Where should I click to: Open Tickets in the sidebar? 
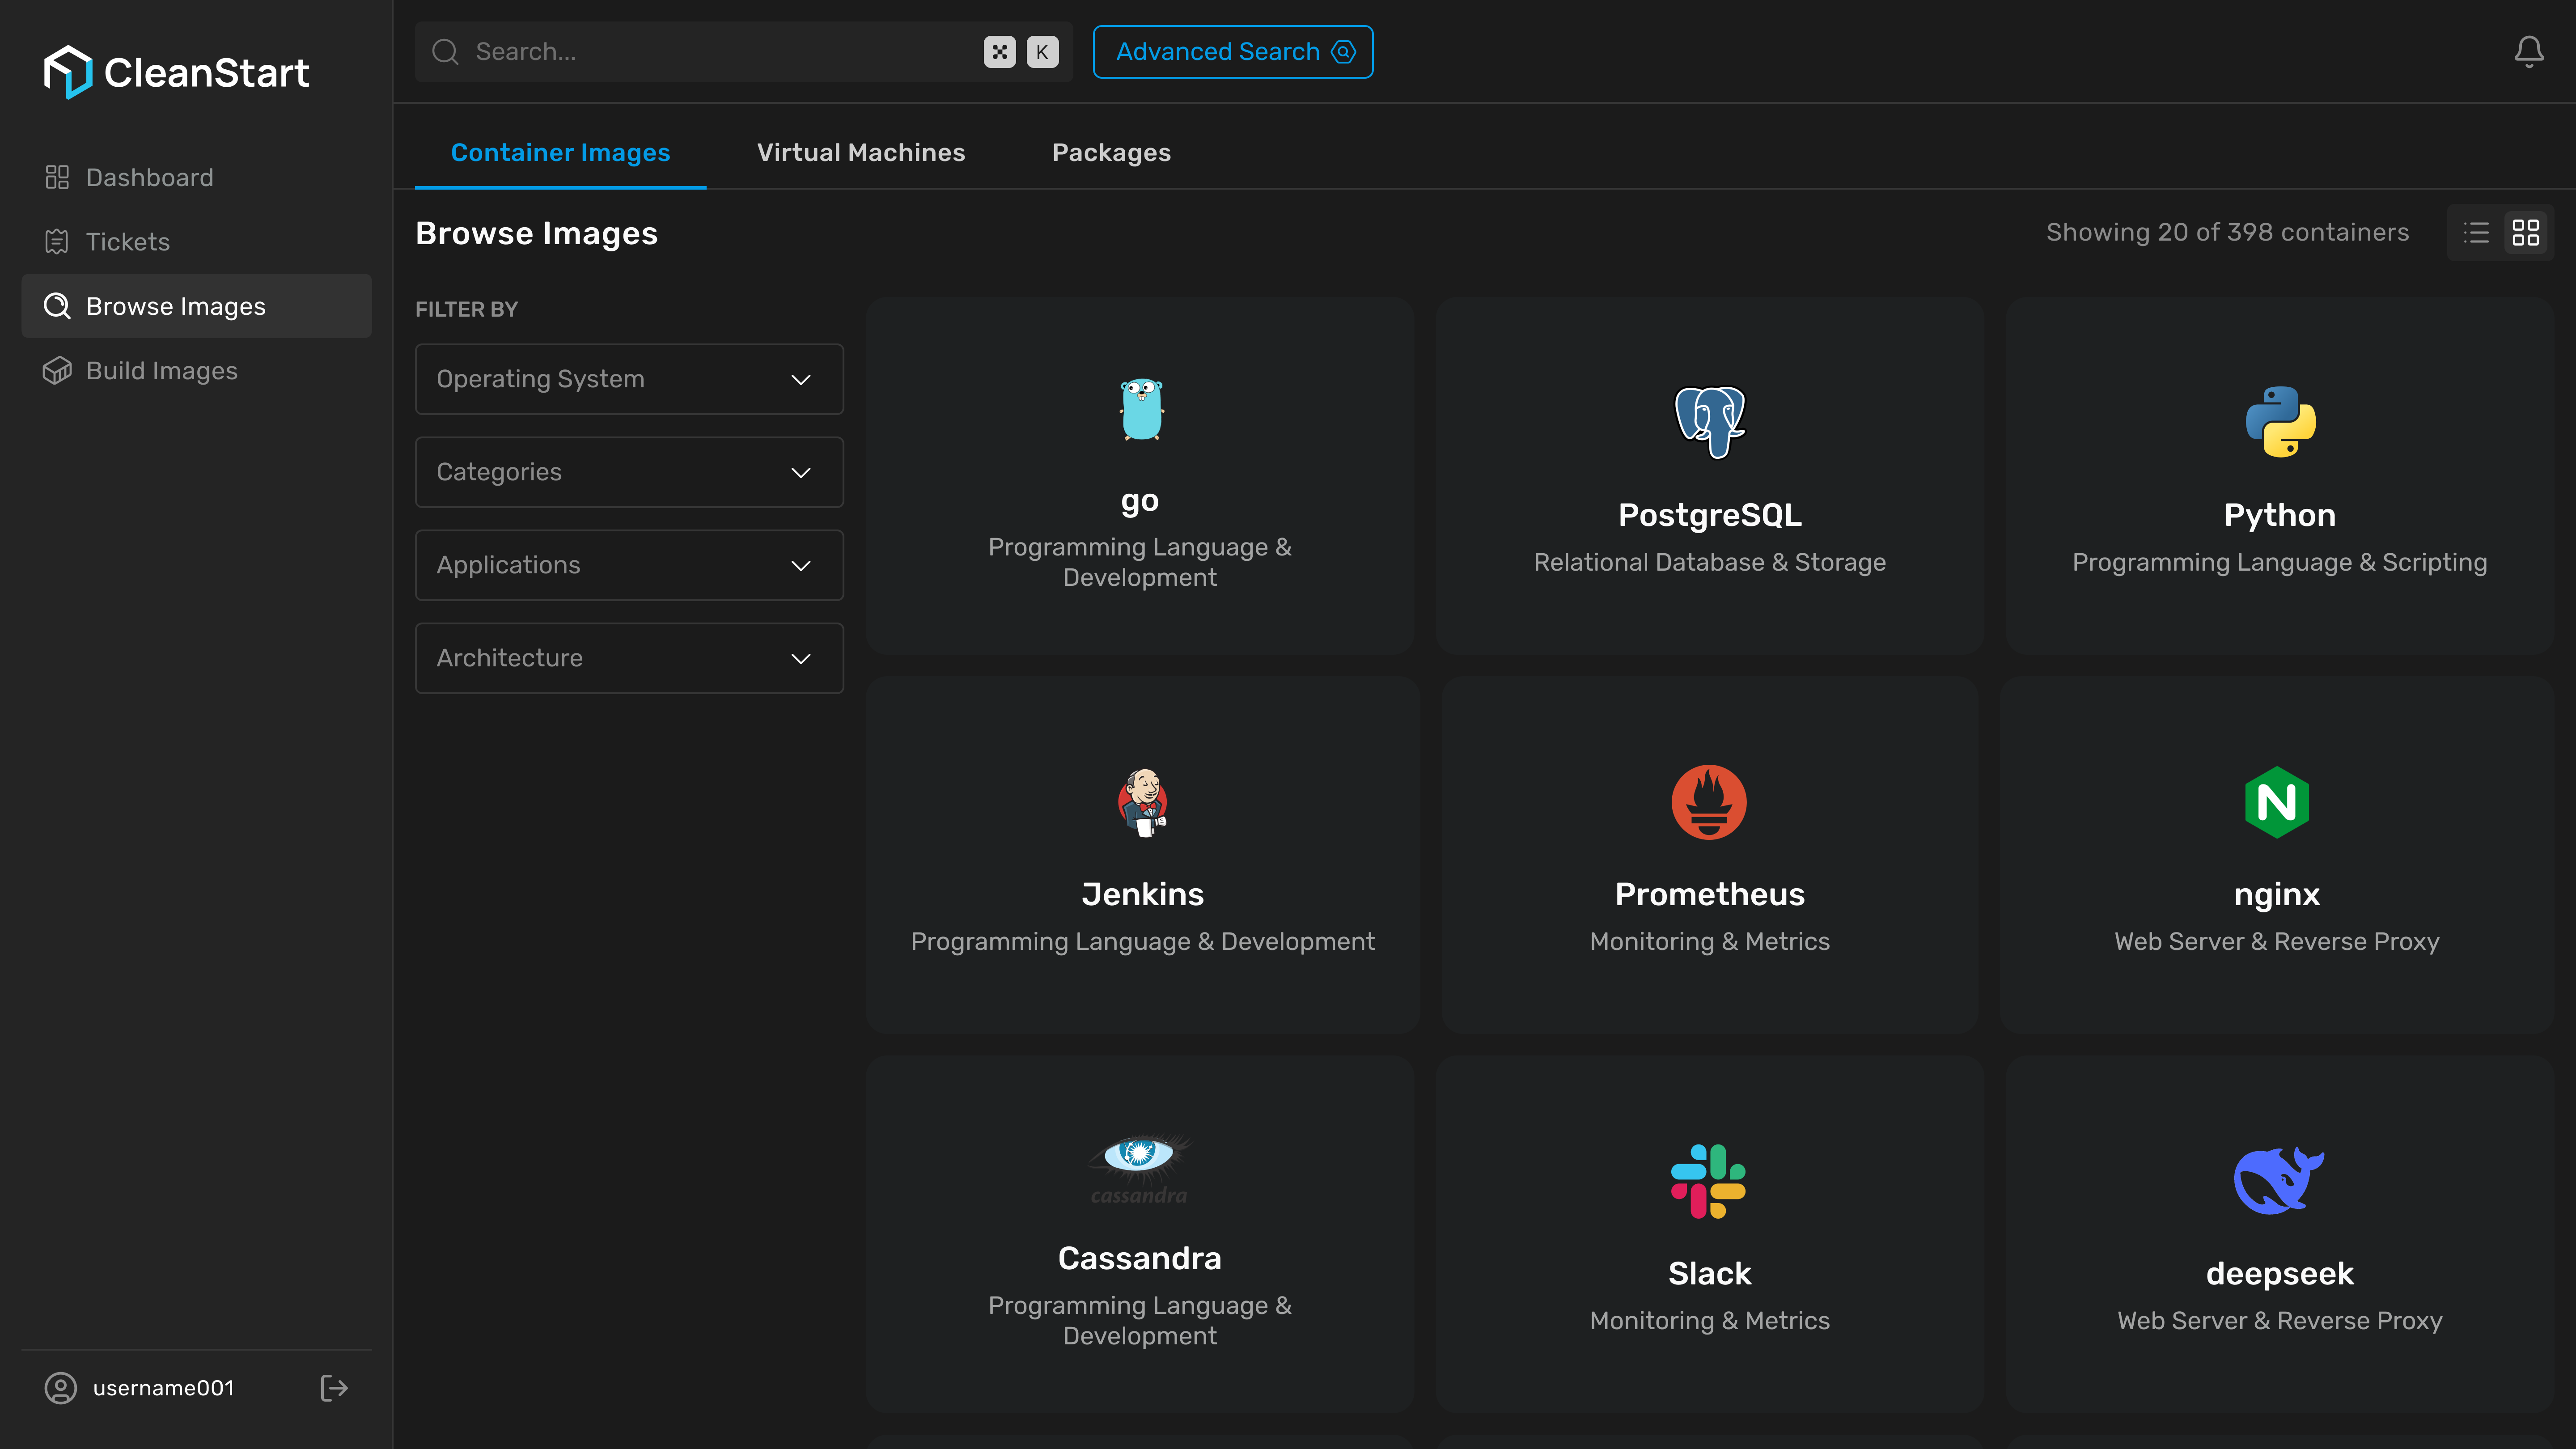pos(196,241)
